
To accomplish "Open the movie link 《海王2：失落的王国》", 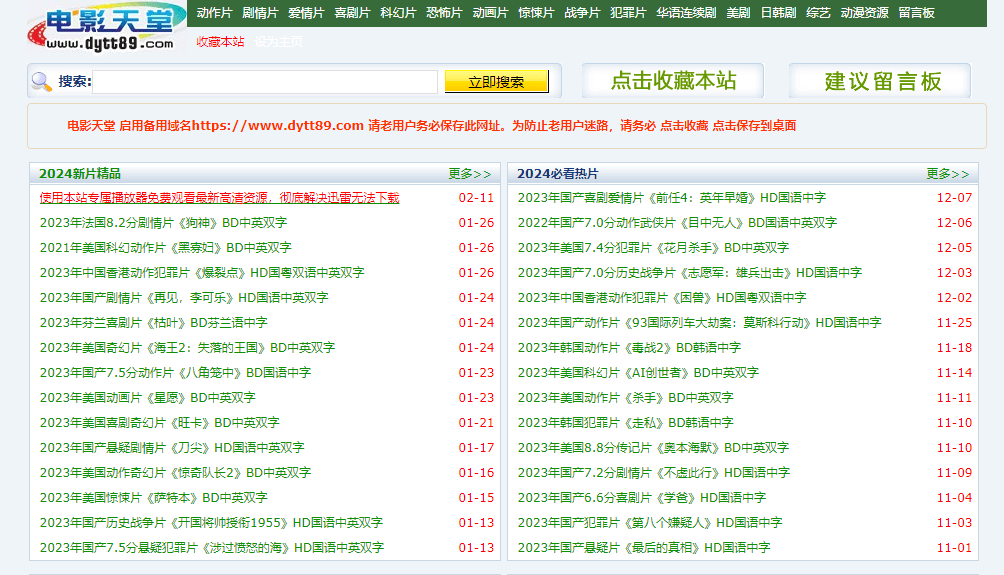I will pos(187,348).
